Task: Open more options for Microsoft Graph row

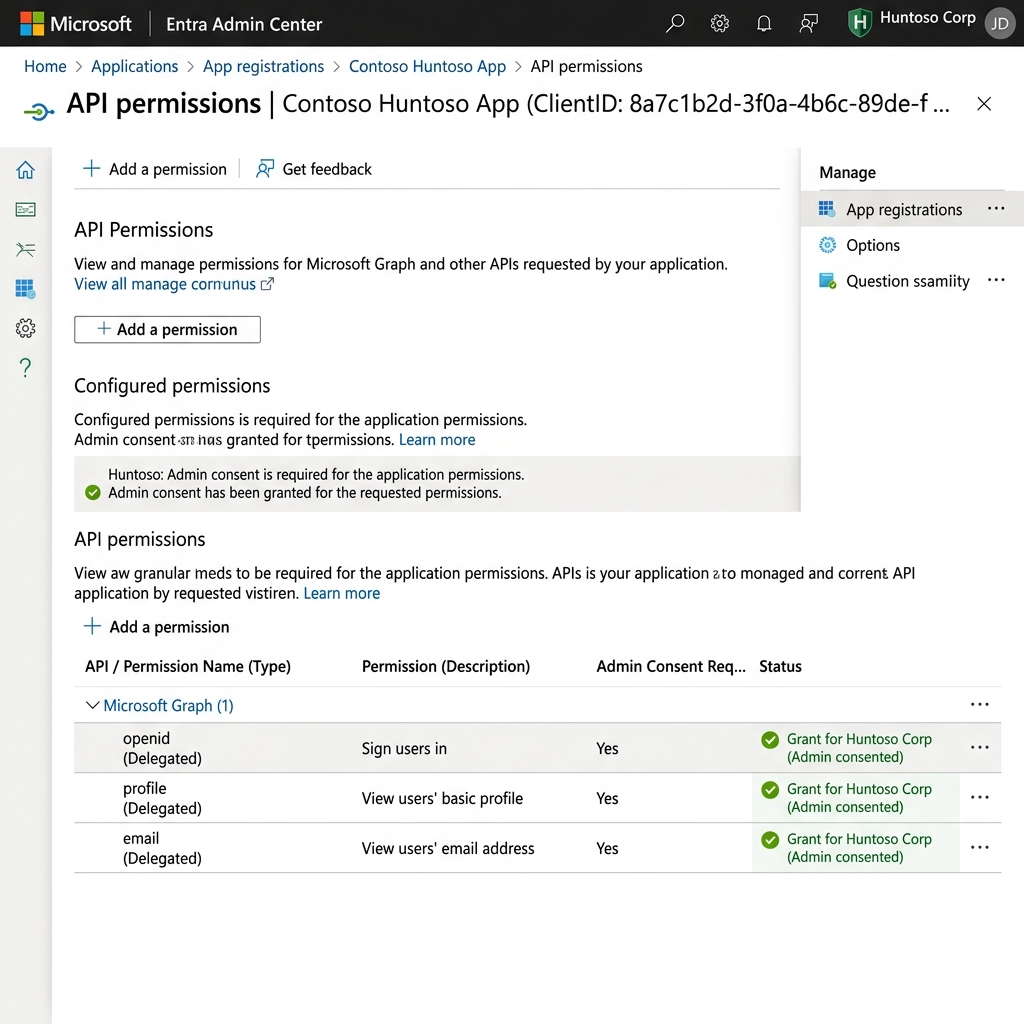Action: [980, 705]
